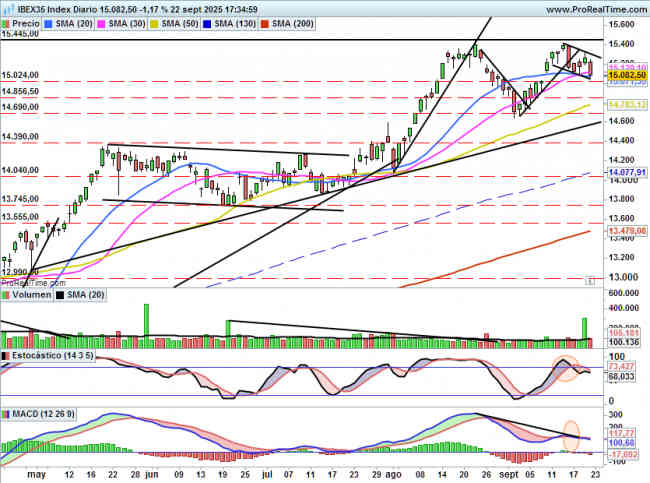The height and width of the screenshot is (483, 650).
Task: Click the yellow SMA (50) color swatch
Action: (x=154, y=24)
